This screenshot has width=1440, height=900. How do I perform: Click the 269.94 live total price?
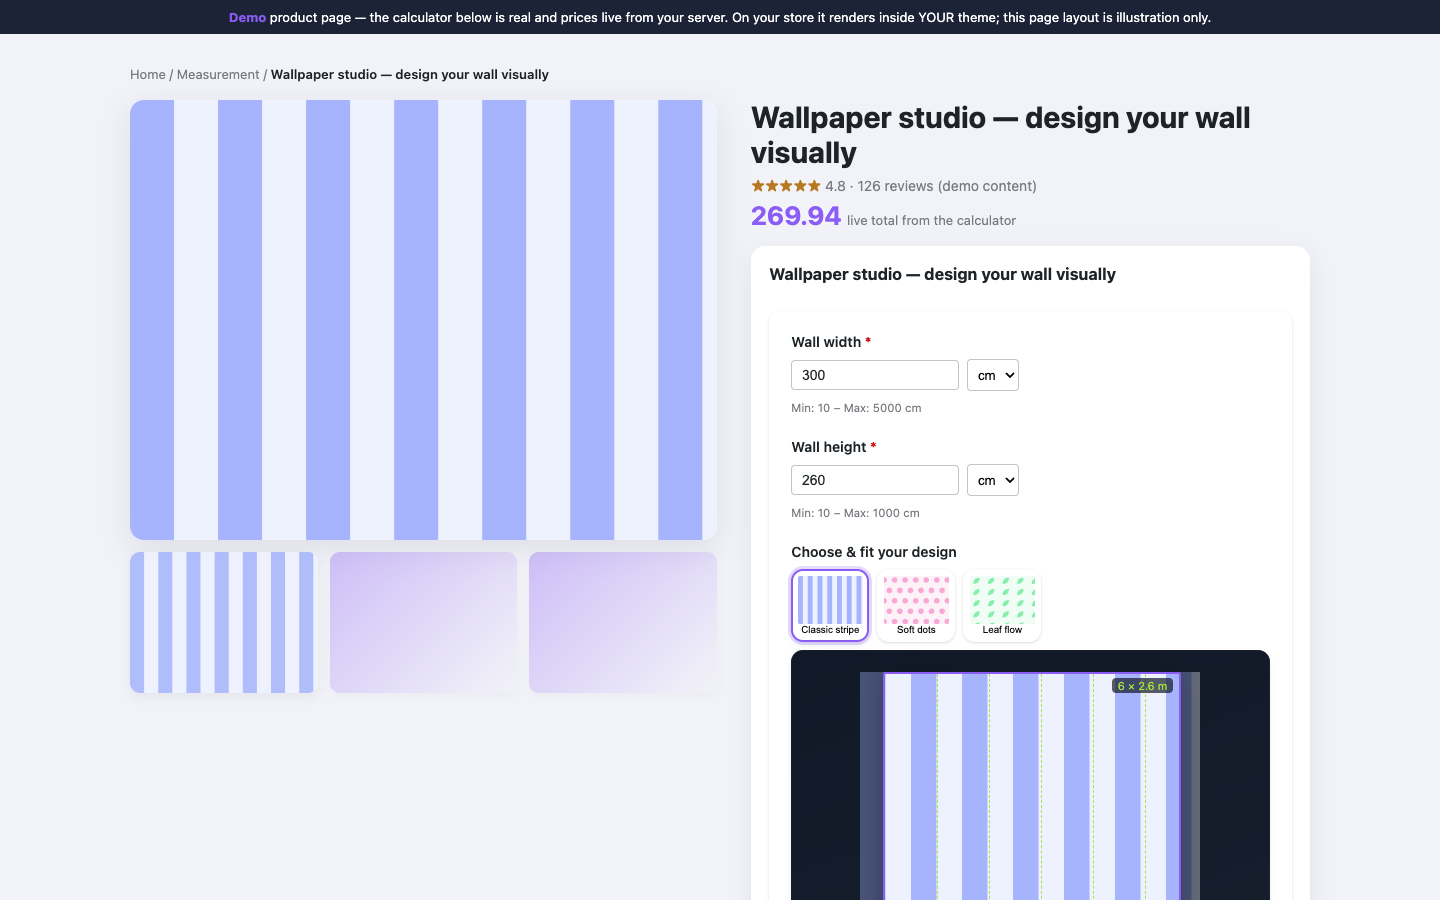pyautogui.click(x=796, y=216)
